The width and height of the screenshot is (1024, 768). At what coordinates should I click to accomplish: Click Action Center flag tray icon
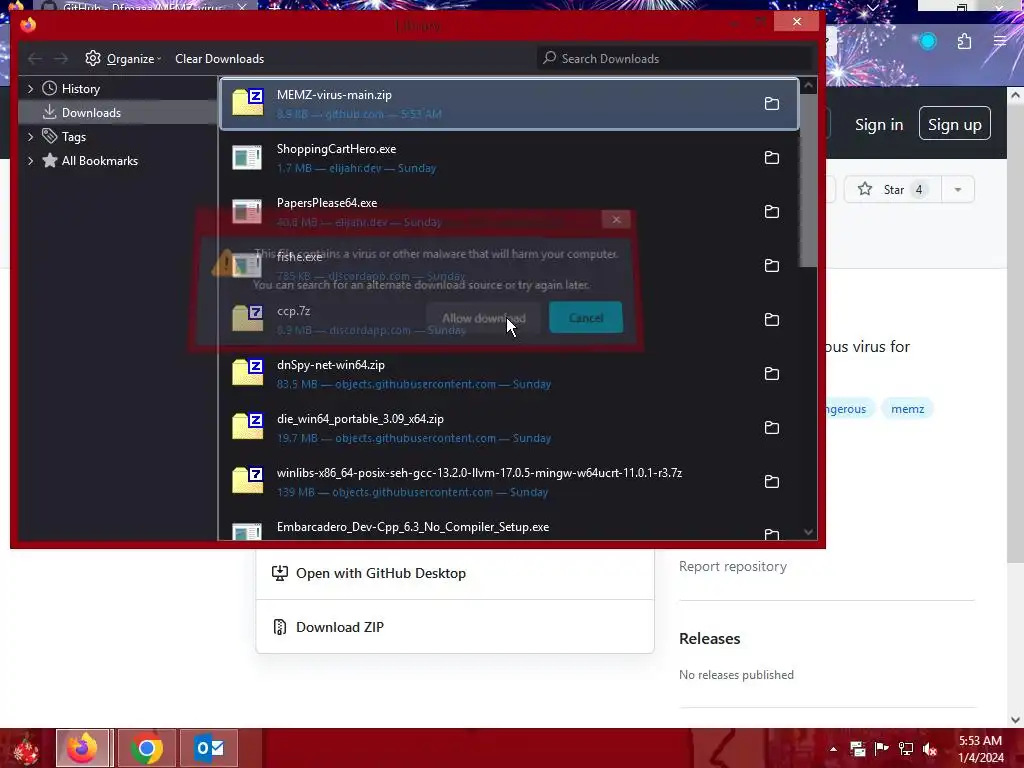point(882,749)
